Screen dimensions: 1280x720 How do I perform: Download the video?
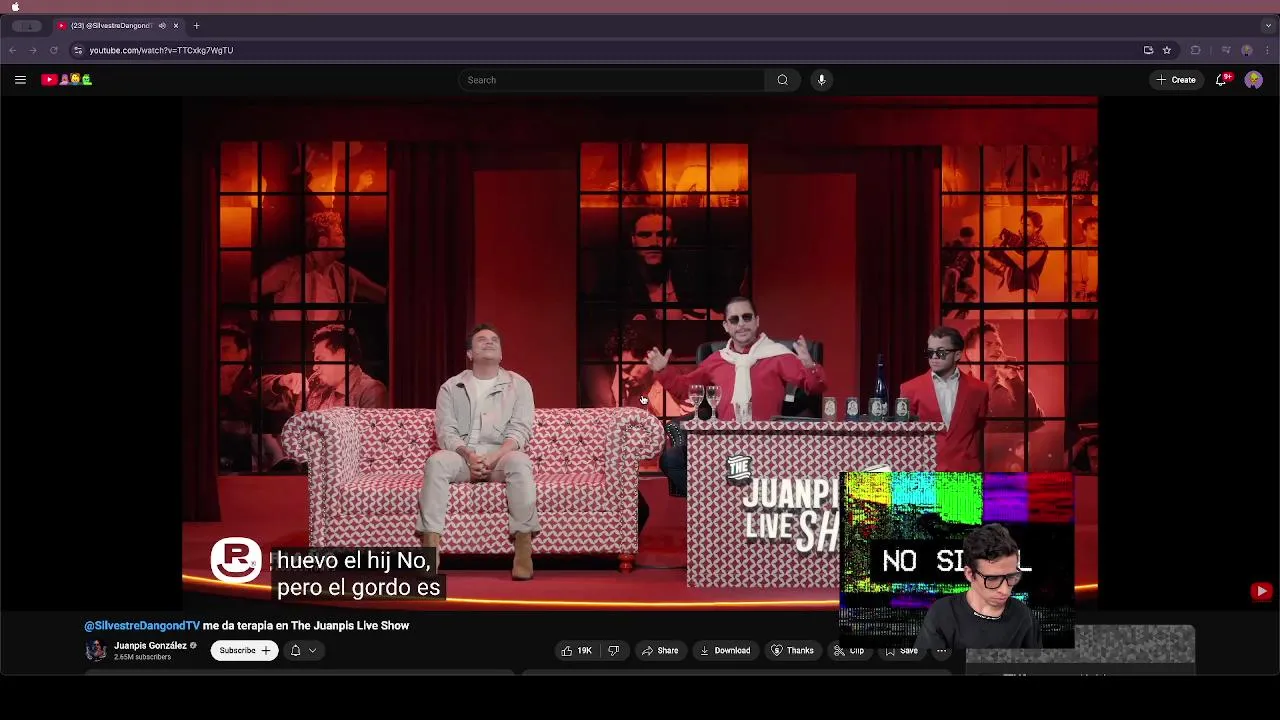[725, 650]
